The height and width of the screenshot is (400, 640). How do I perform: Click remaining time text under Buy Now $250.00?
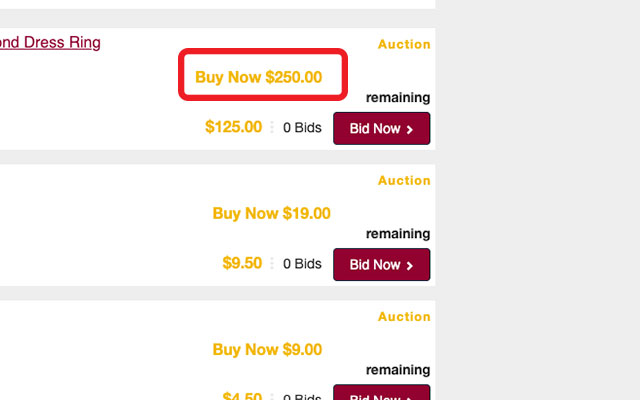click(398, 98)
